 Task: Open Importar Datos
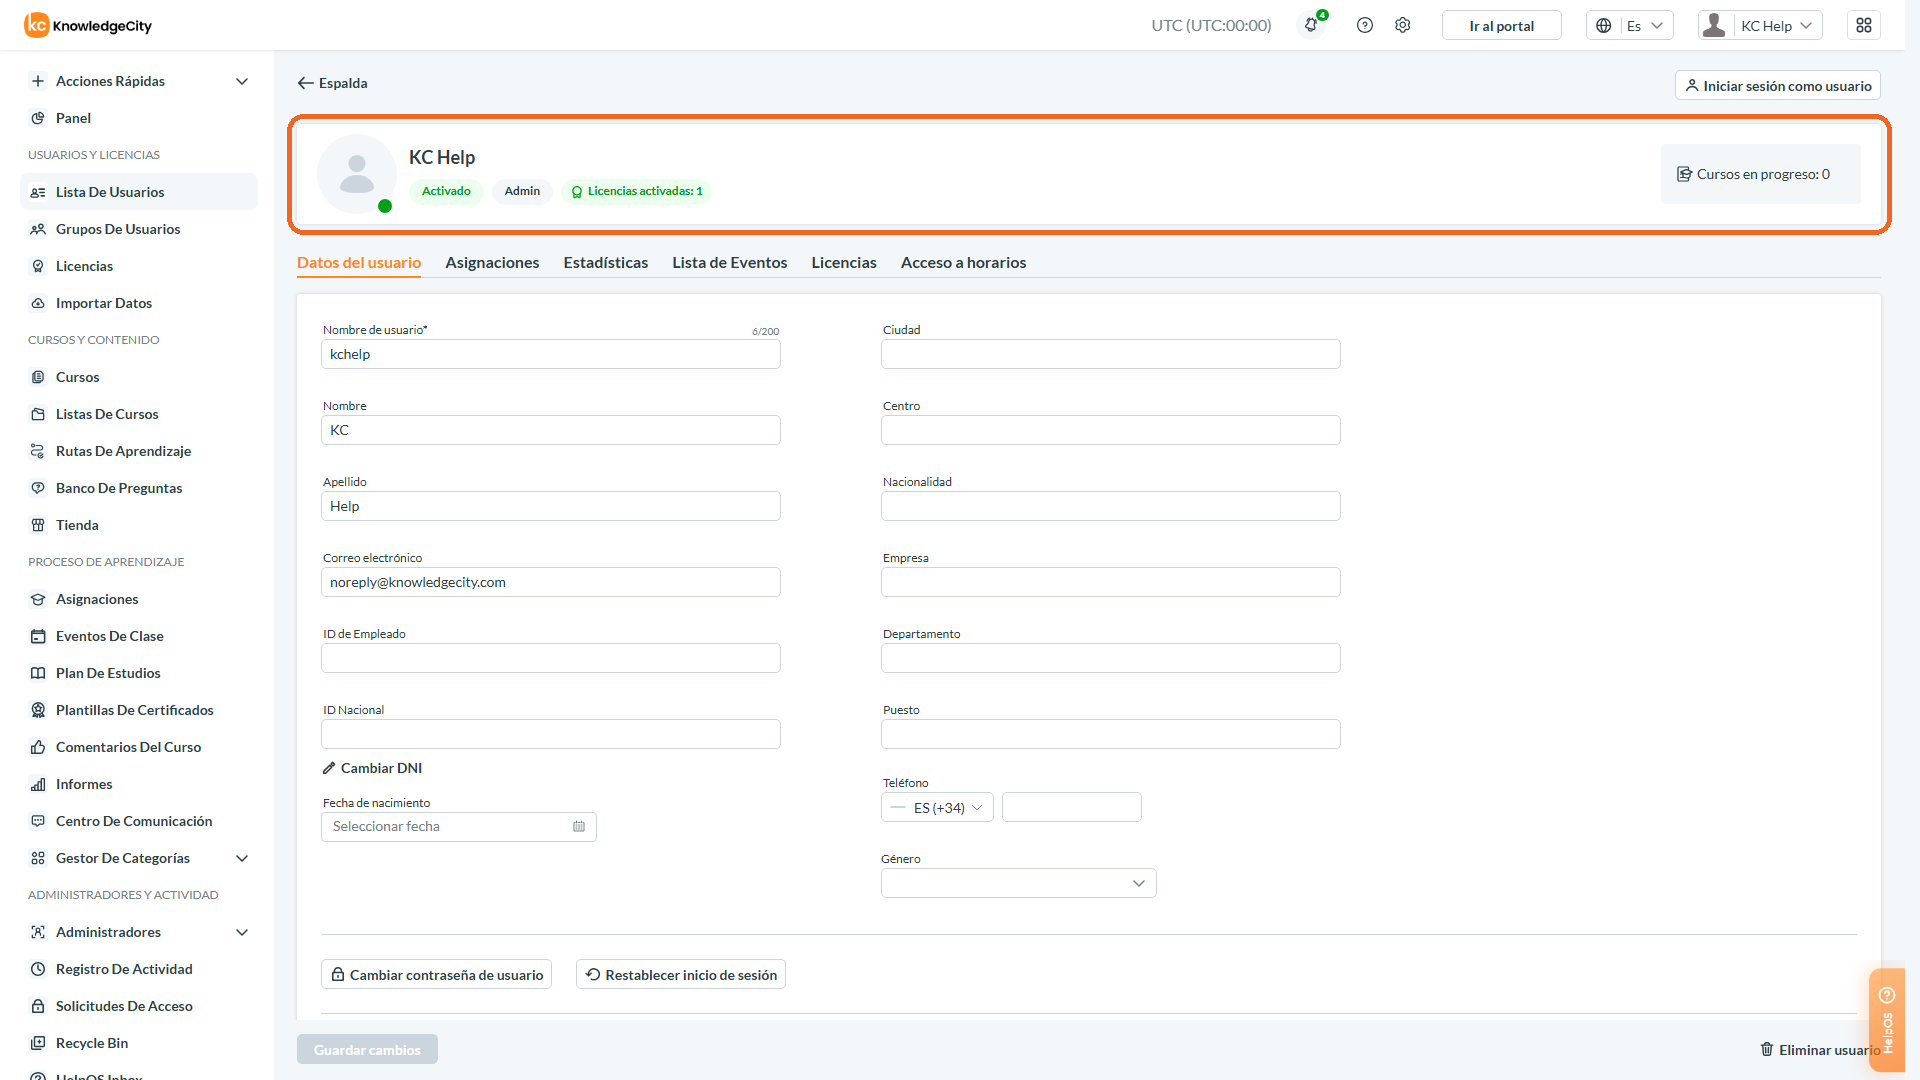click(139, 303)
